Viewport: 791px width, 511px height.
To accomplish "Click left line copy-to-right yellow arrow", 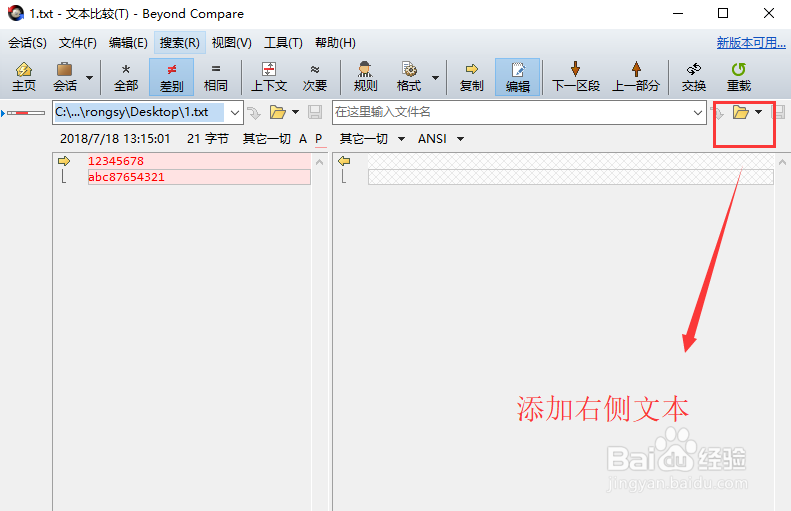I will pyautogui.click(x=64, y=161).
